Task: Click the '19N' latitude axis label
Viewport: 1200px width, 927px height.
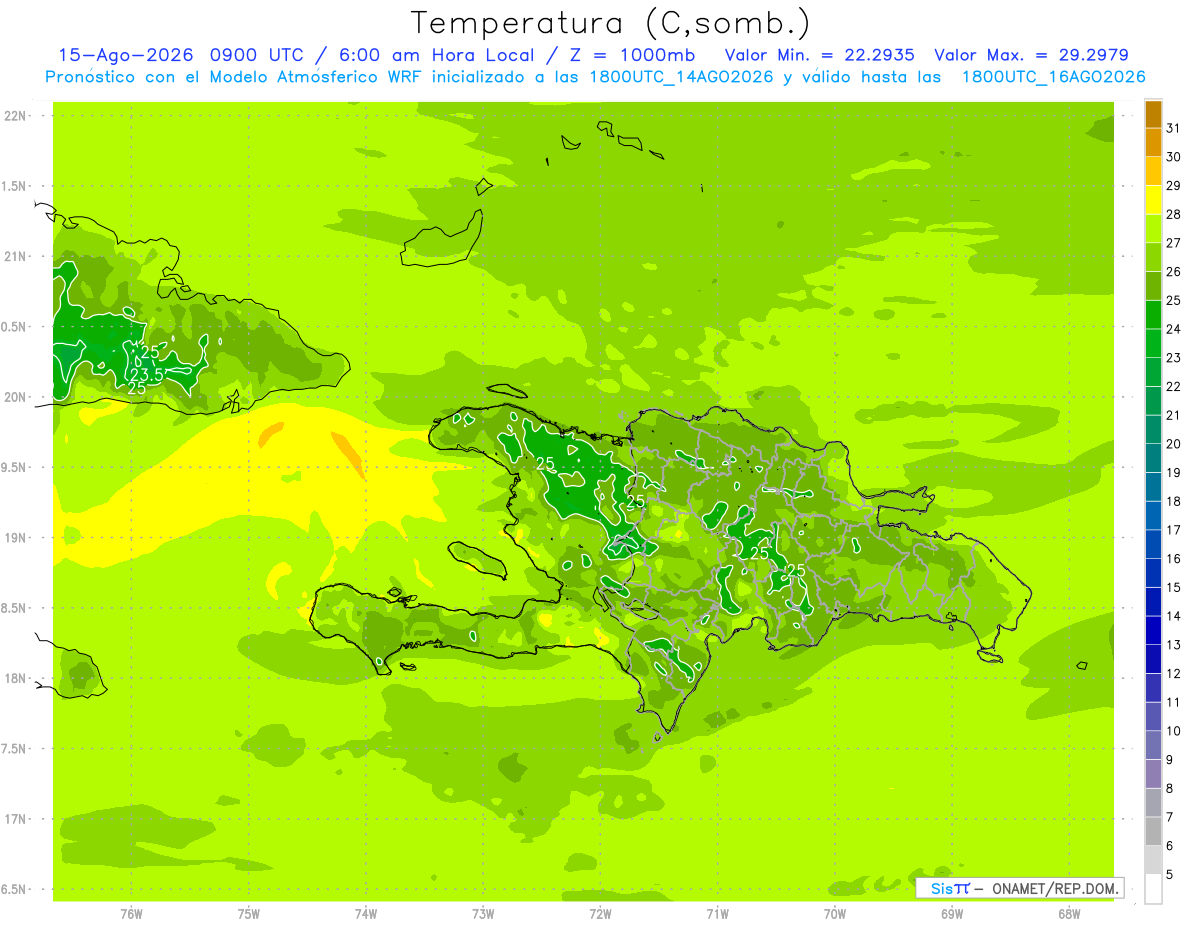Action: (x=16, y=537)
